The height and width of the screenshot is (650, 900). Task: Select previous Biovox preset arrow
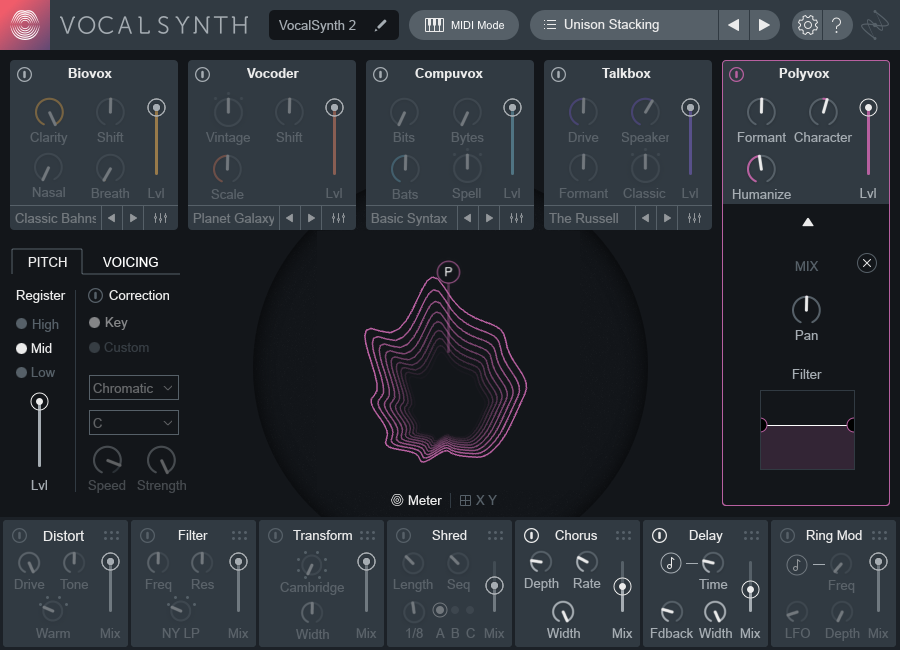pyautogui.click(x=112, y=218)
